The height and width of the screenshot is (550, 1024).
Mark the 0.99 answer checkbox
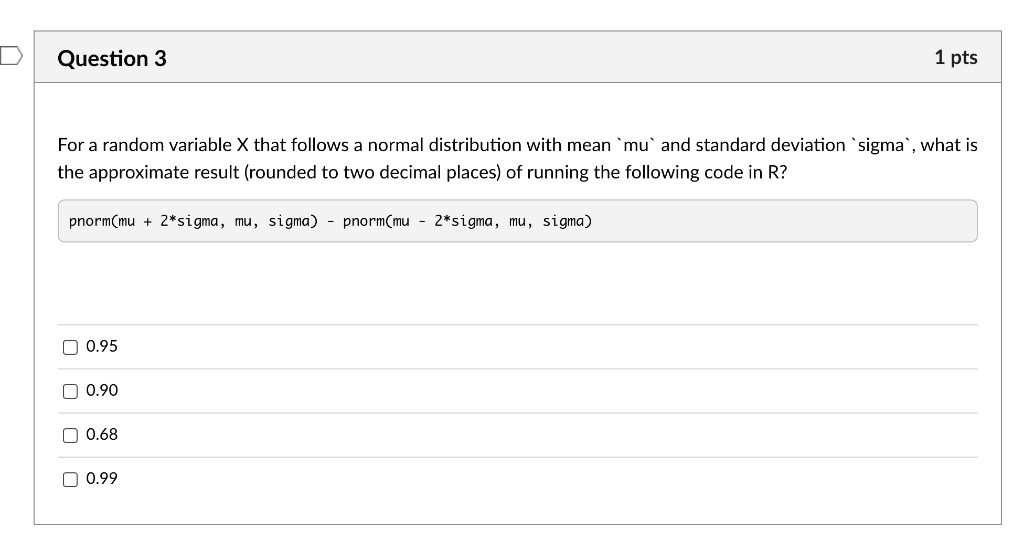tap(70, 479)
